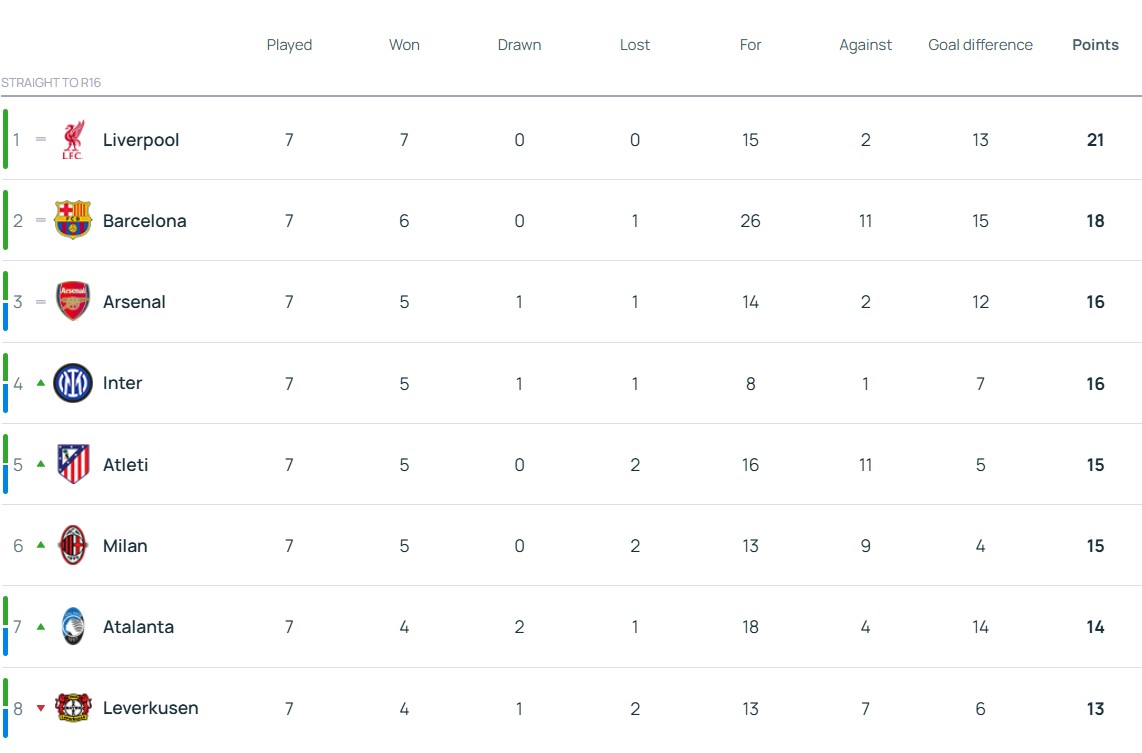
Task: Click the Atalanta club crest
Action: (x=72, y=627)
